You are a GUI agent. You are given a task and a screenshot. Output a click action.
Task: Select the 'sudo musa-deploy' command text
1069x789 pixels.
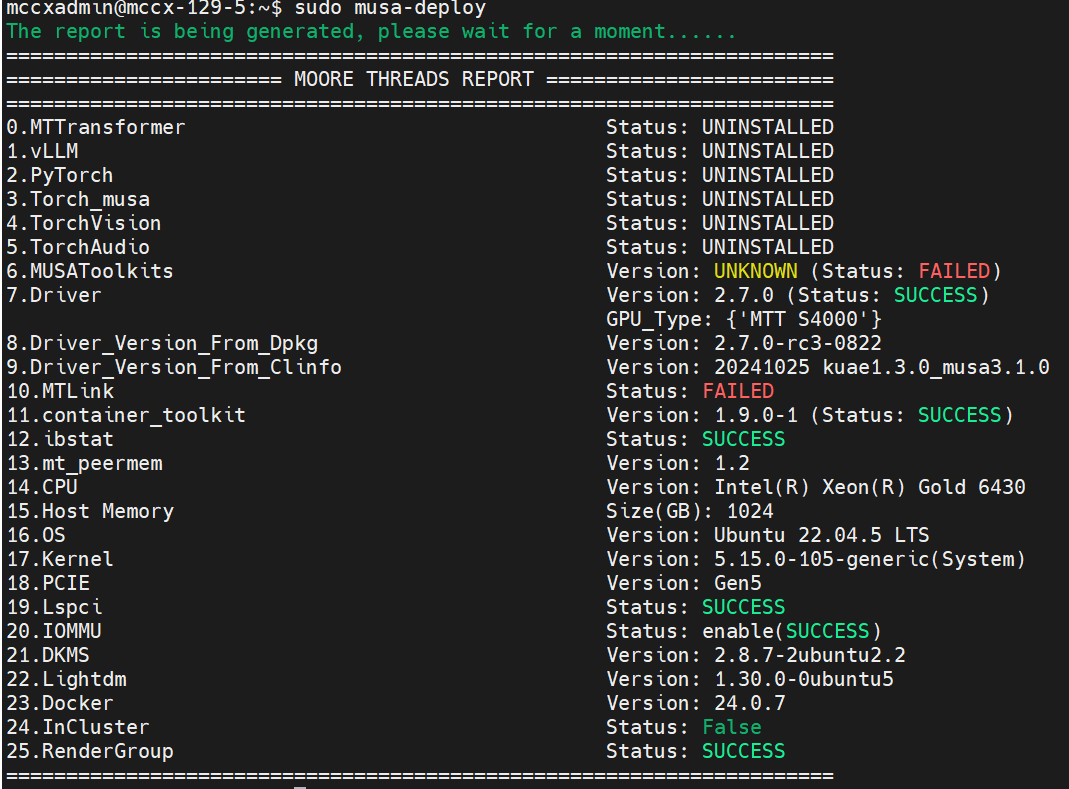tap(390, 9)
